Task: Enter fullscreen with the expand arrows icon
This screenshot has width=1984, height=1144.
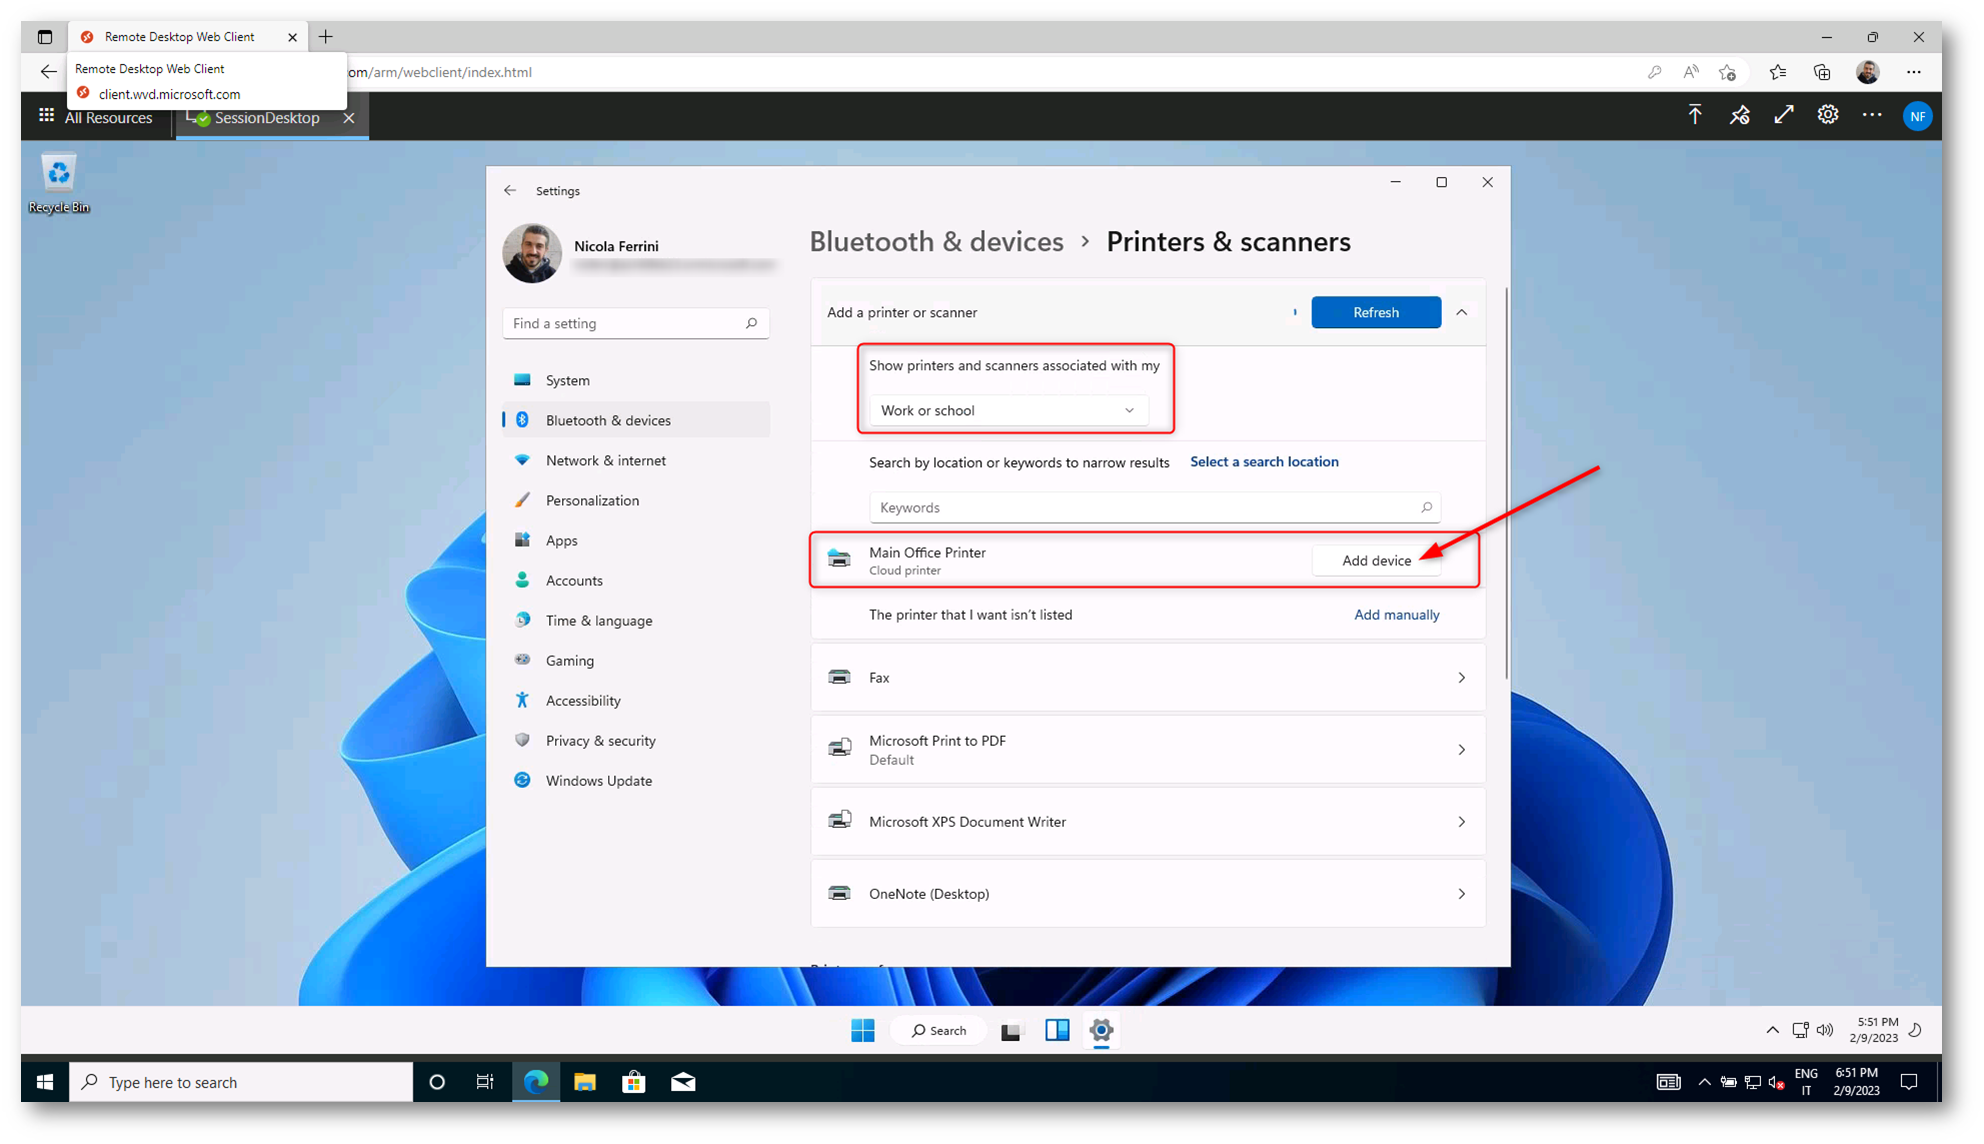Action: 1784,115
